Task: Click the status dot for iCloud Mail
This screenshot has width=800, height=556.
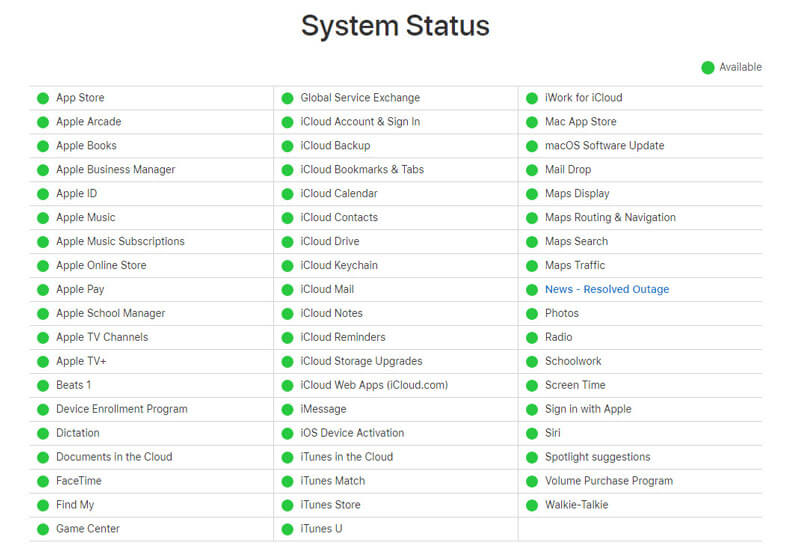Action: coord(287,290)
